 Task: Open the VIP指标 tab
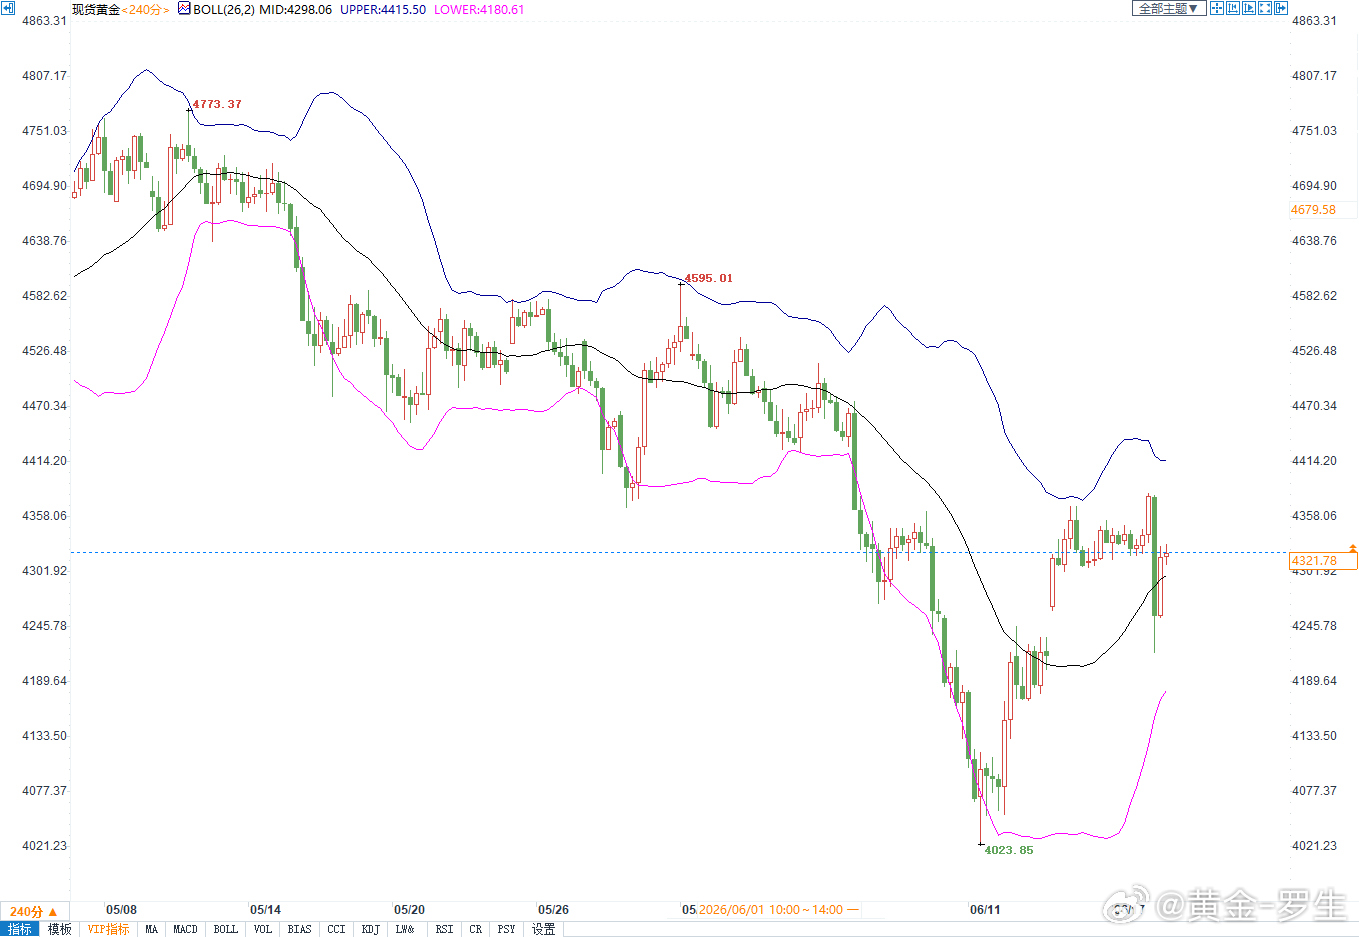point(108,929)
